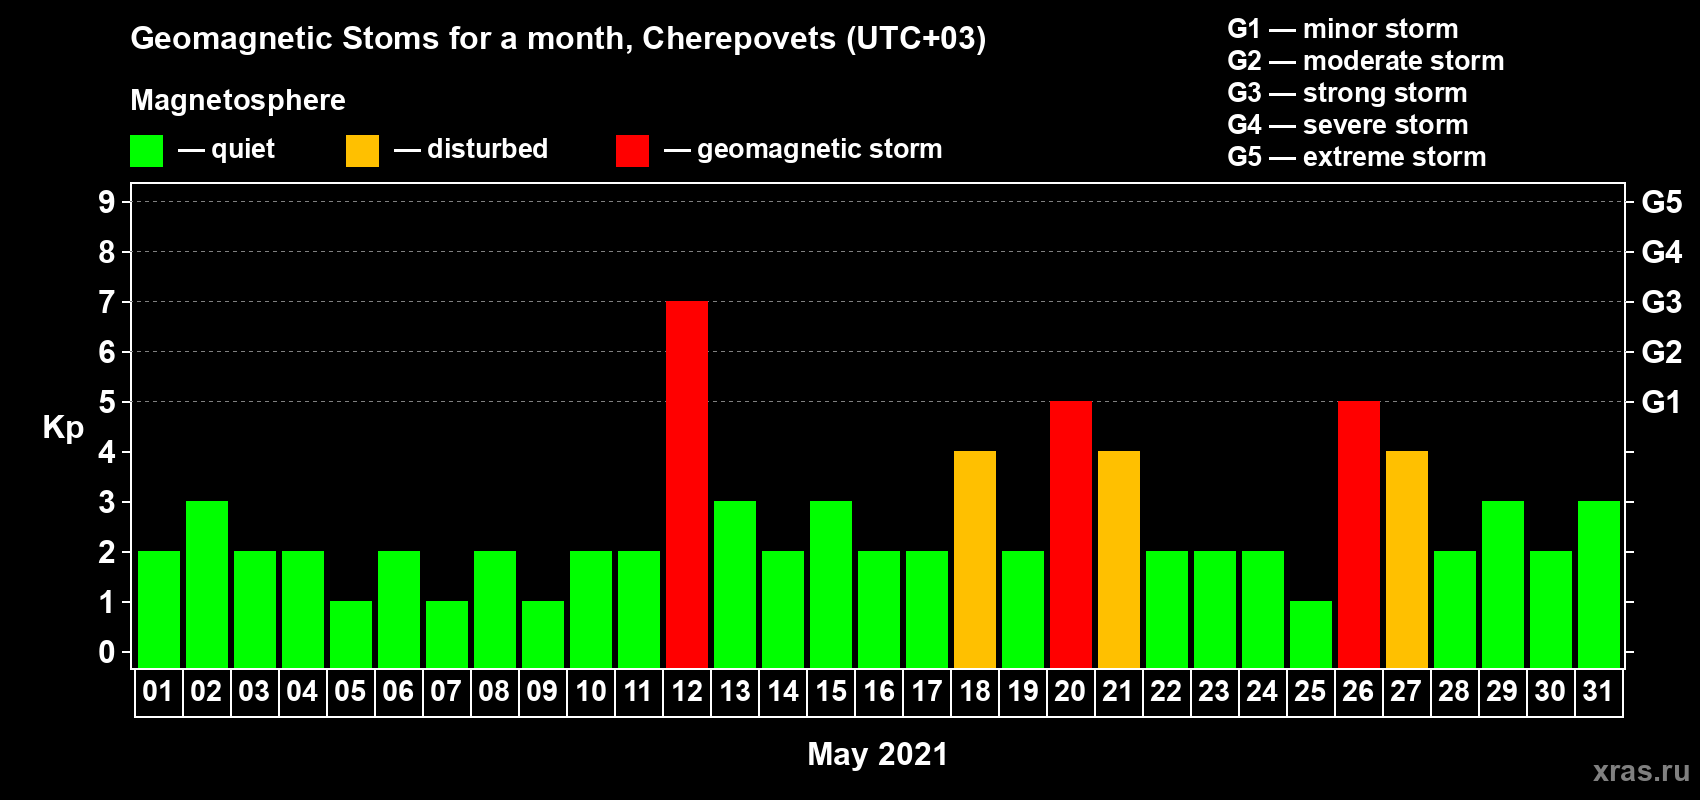Click the Kp value 5 axis label
This screenshot has height=800, width=1700.
pos(107,402)
